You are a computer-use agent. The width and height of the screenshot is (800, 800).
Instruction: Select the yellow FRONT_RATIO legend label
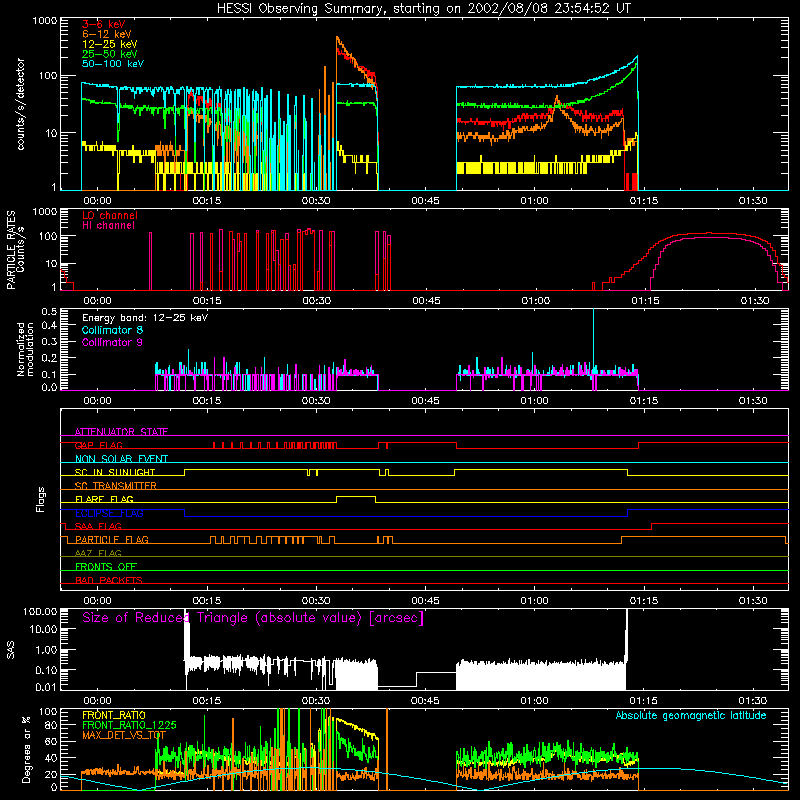click(x=114, y=715)
